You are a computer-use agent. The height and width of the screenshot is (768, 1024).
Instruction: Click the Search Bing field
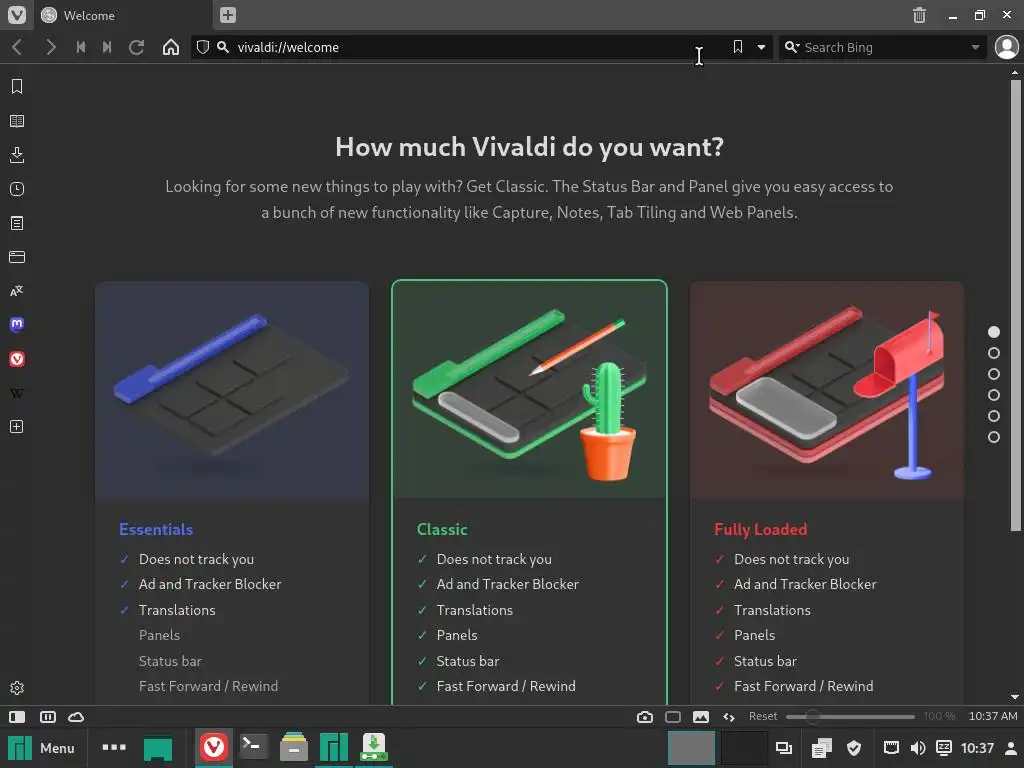tap(882, 47)
